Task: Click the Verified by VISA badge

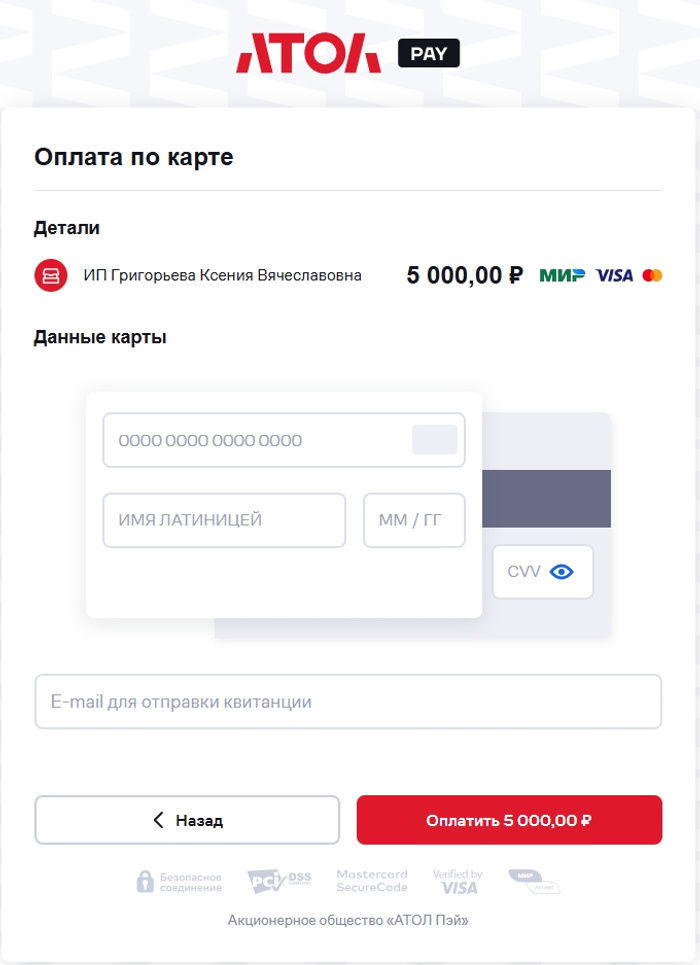Action: [458, 881]
